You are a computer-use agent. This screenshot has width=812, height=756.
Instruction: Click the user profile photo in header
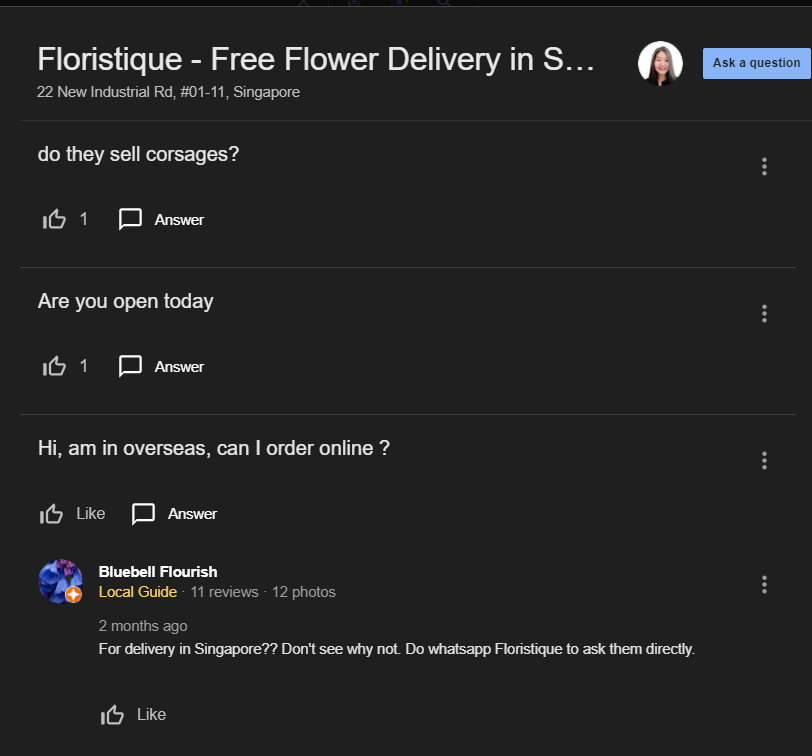click(x=660, y=63)
